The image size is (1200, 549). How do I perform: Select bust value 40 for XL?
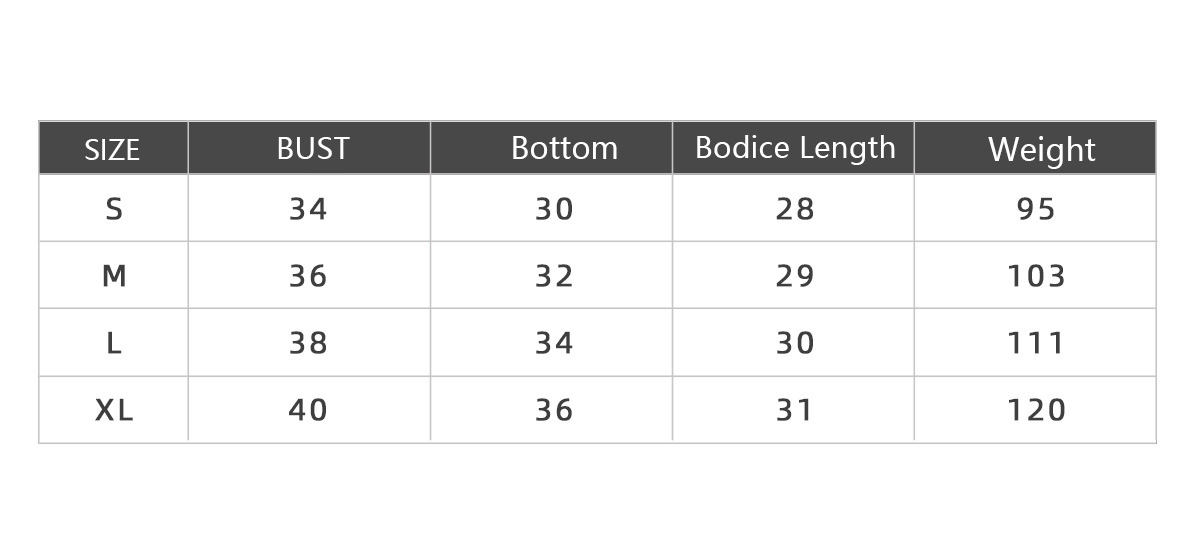point(308,410)
